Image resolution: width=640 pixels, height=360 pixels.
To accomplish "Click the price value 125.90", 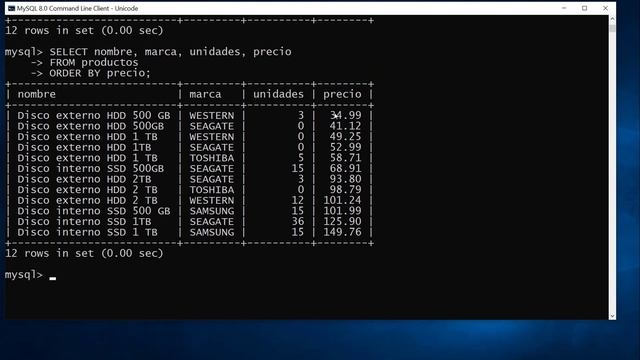I will click(342, 222).
